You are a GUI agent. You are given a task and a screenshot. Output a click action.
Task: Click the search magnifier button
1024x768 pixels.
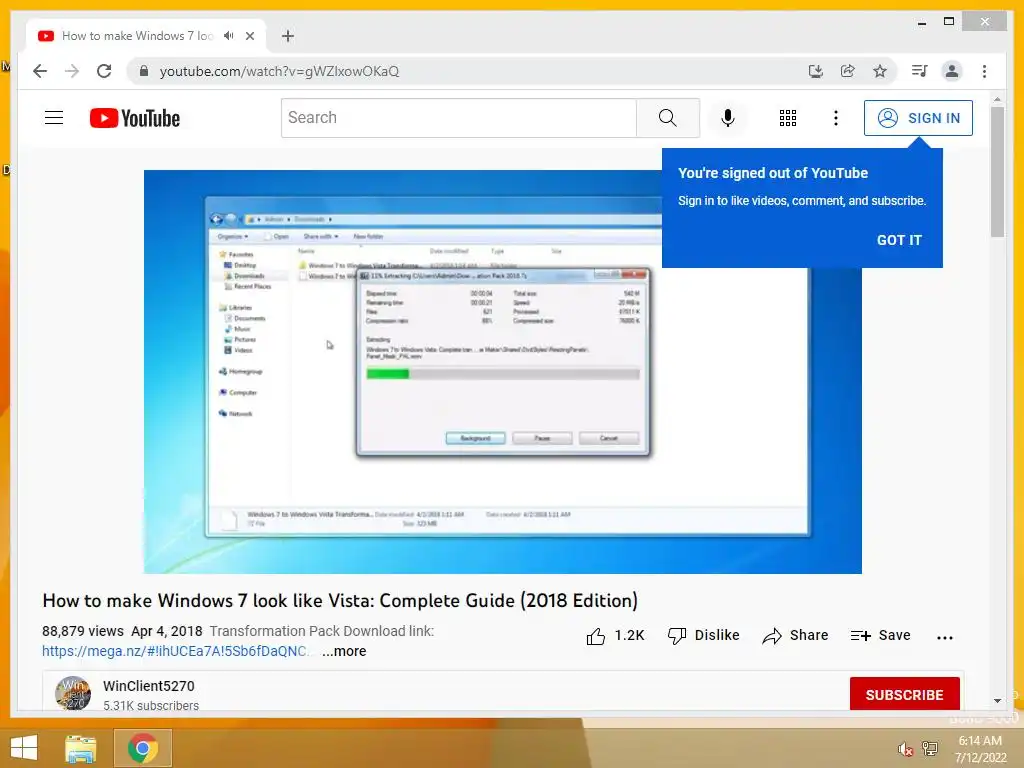667,118
